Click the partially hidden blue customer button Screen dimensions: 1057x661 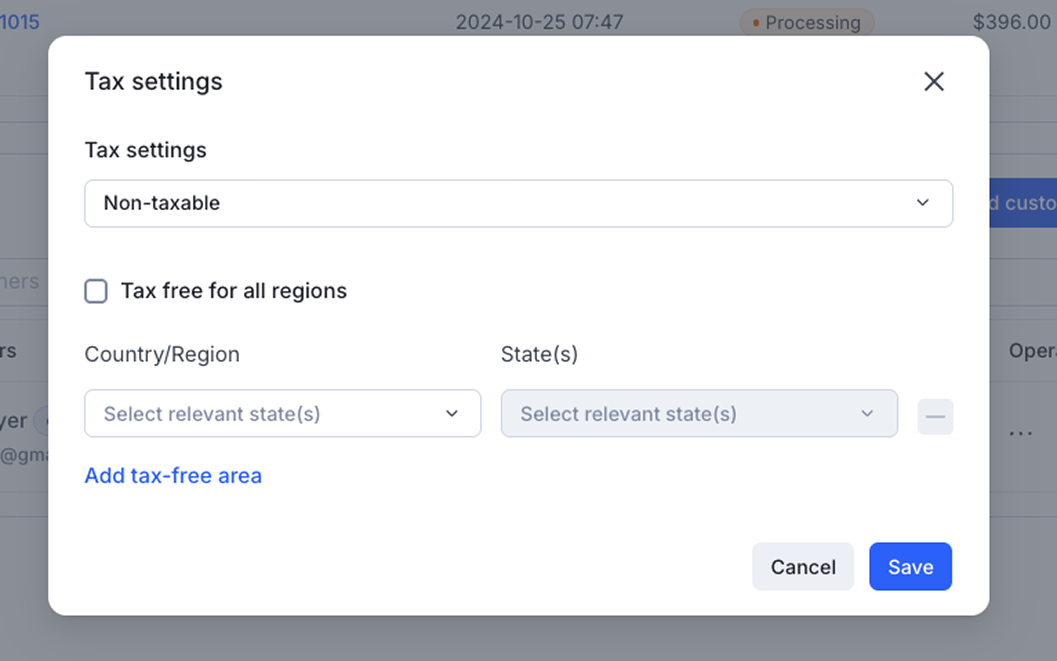1022,203
